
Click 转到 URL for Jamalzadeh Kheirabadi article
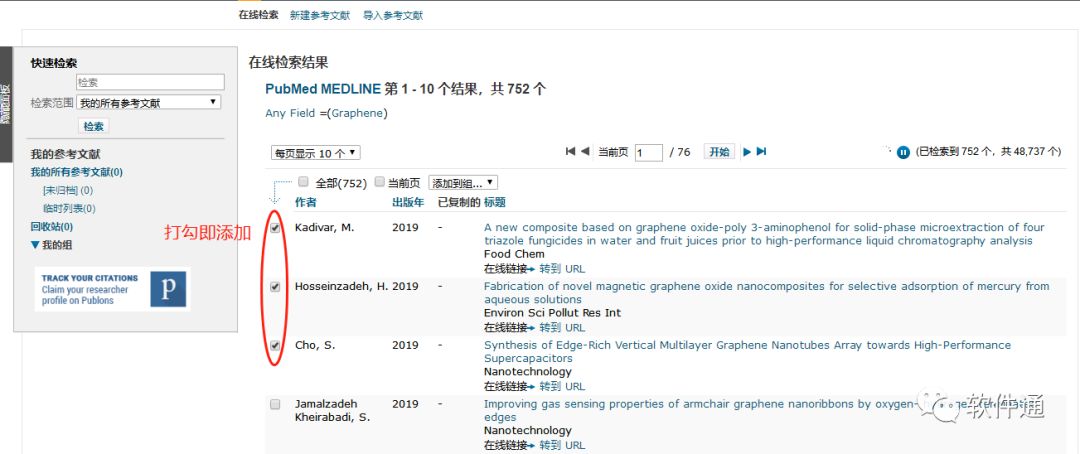tap(562, 445)
